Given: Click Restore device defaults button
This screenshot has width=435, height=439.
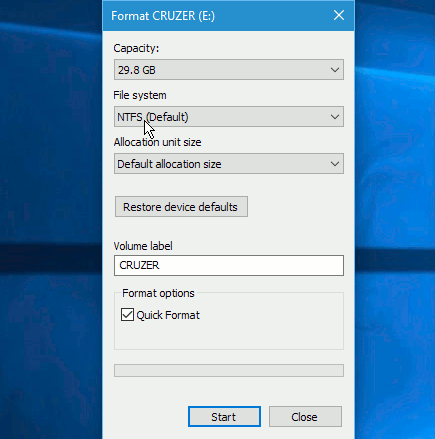Looking at the screenshot, I should click(181, 207).
